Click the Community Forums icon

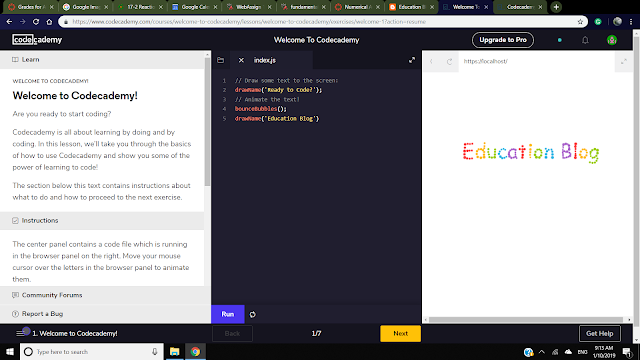click(x=15, y=295)
